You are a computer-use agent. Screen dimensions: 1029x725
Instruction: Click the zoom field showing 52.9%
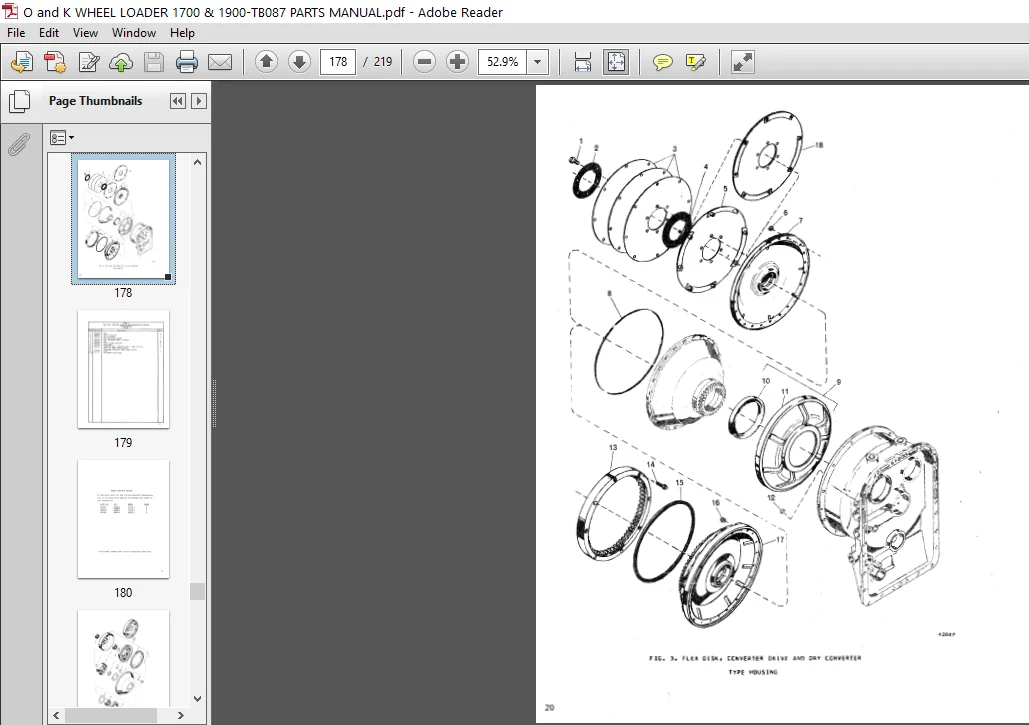click(x=503, y=62)
